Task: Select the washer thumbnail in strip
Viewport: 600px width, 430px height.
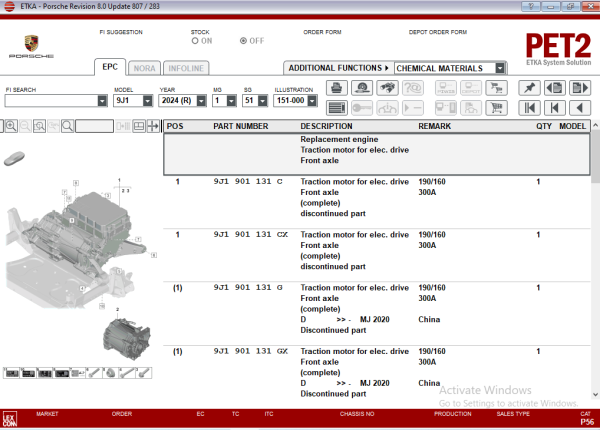Action: point(111,373)
